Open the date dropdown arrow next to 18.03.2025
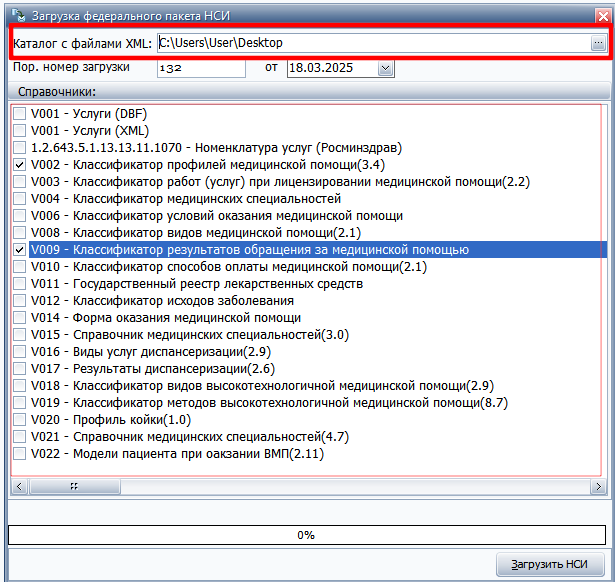The image size is (615, 582). pos(386,68)
